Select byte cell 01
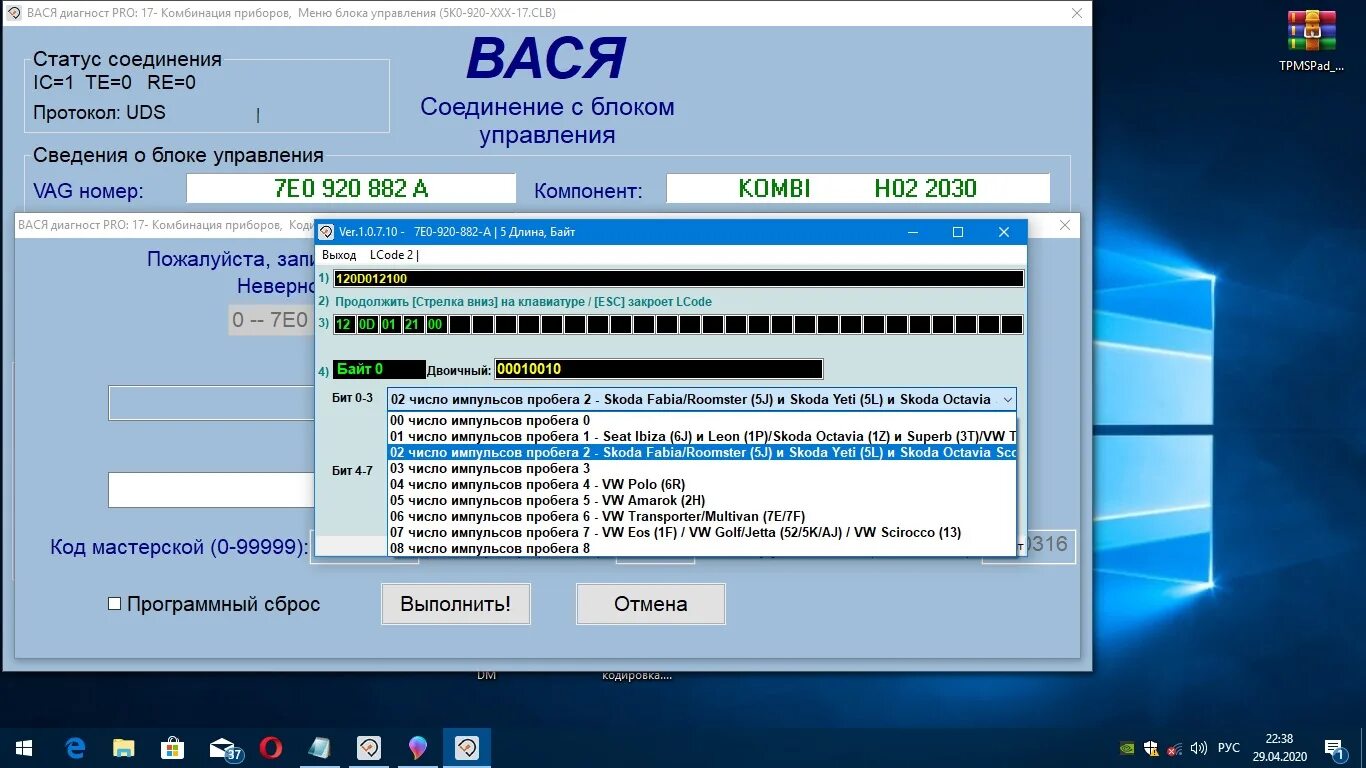Screen dimensions: 1366x768 point(390,325)
